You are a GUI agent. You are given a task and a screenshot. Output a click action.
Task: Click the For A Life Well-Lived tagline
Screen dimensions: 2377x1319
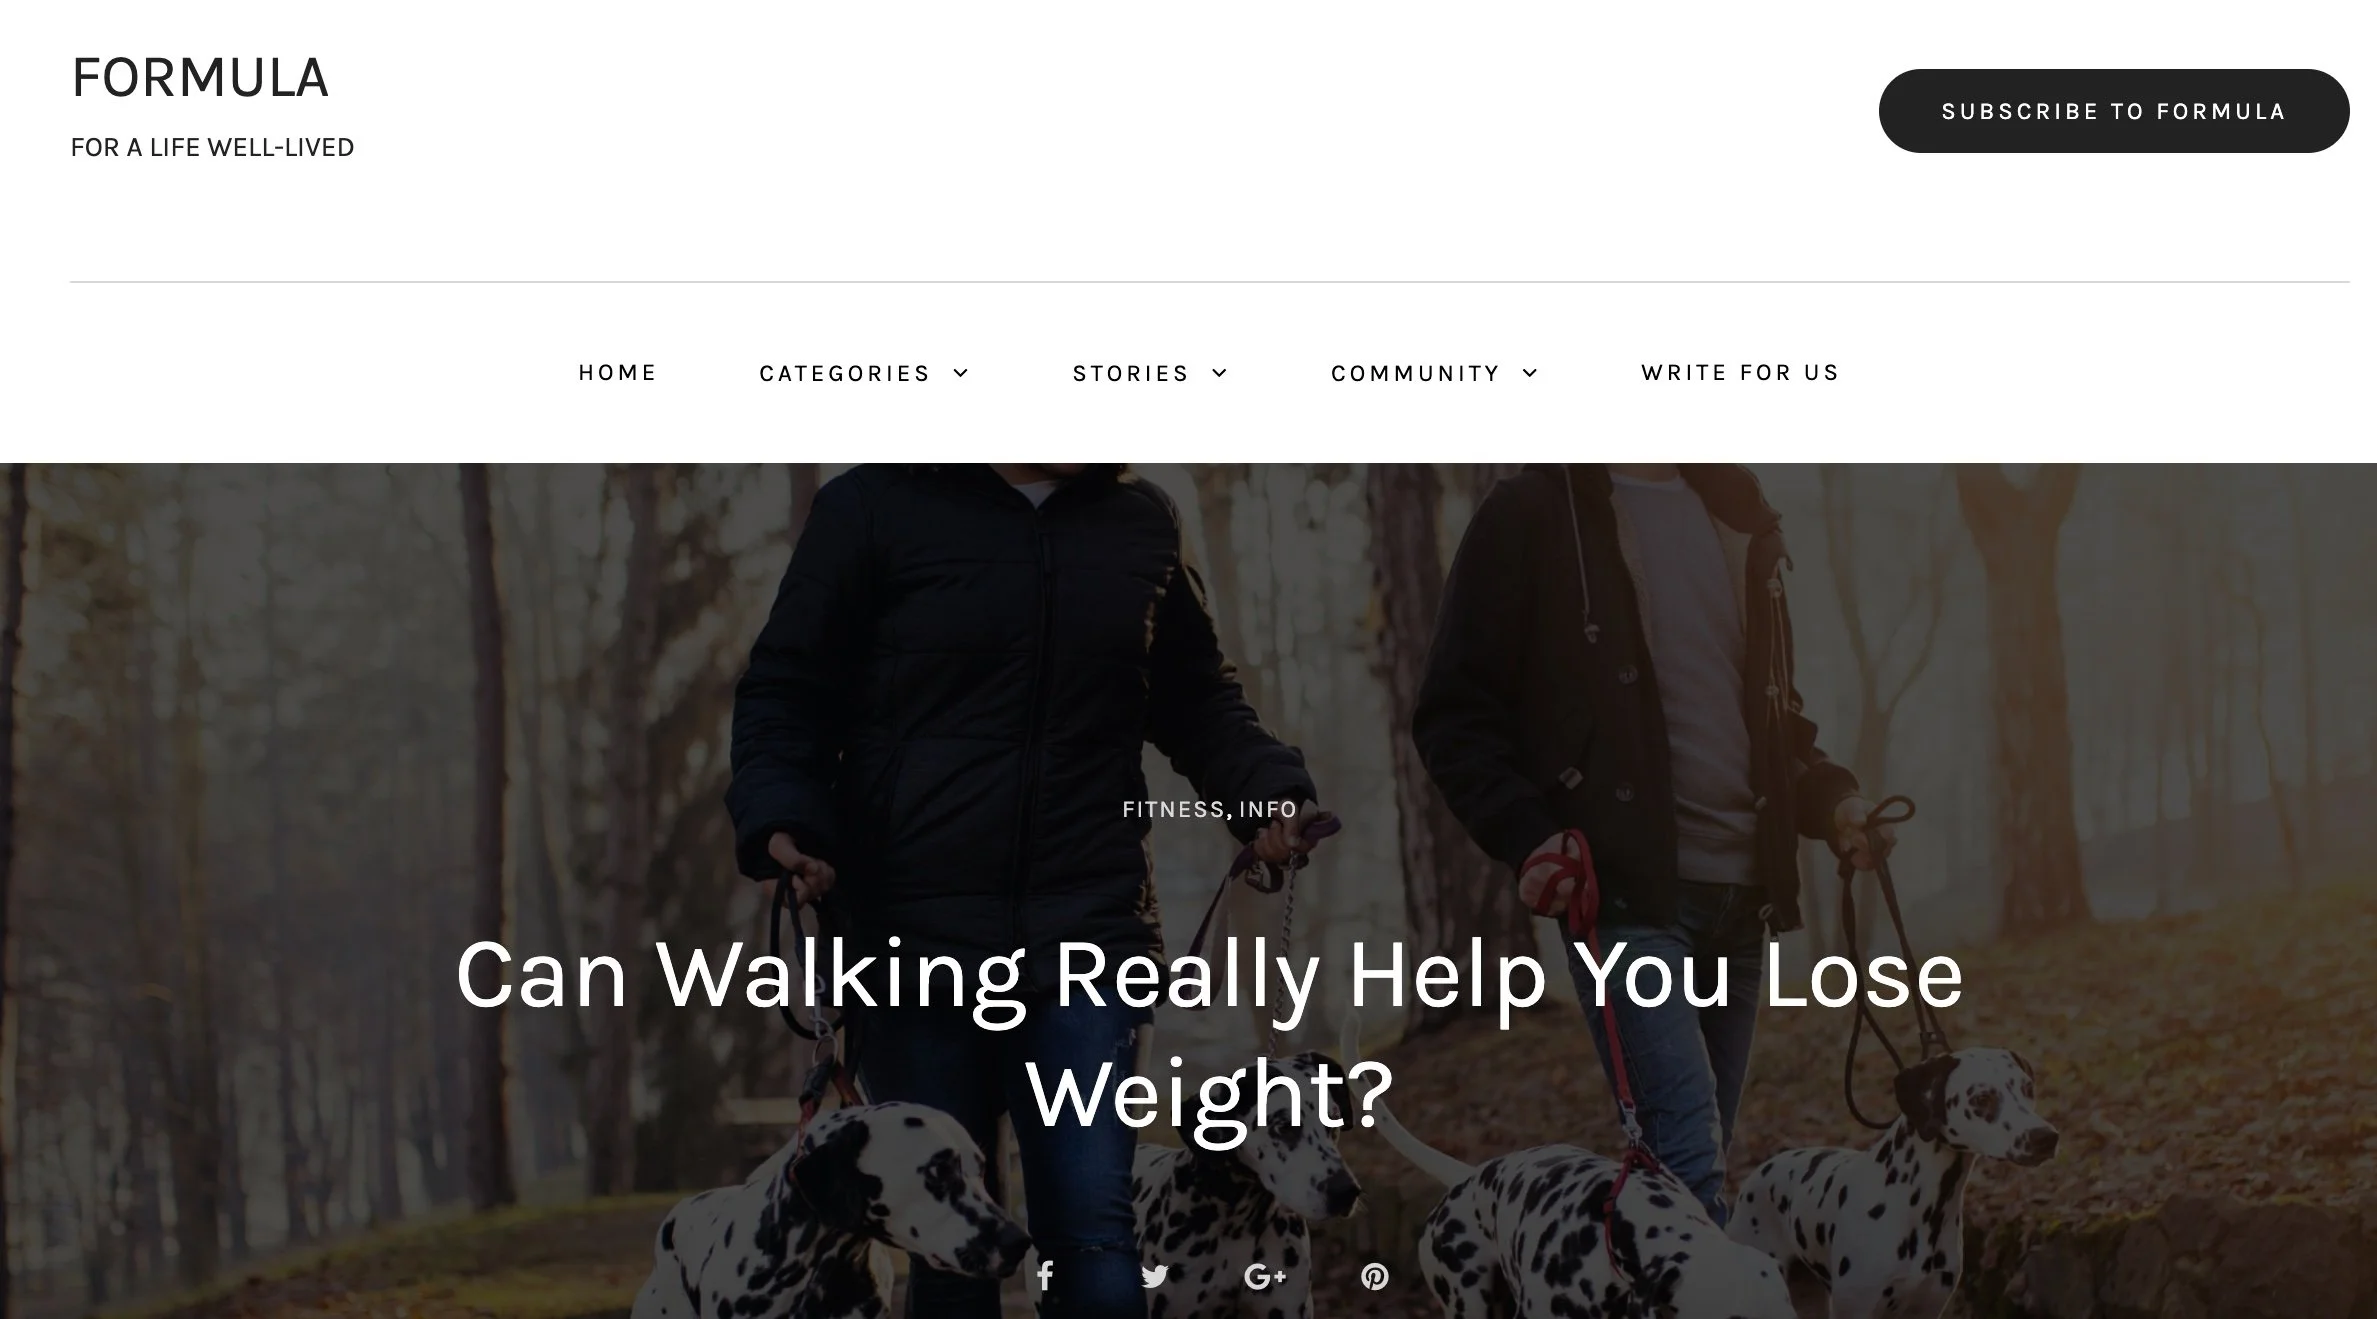[x=212, y=147]
